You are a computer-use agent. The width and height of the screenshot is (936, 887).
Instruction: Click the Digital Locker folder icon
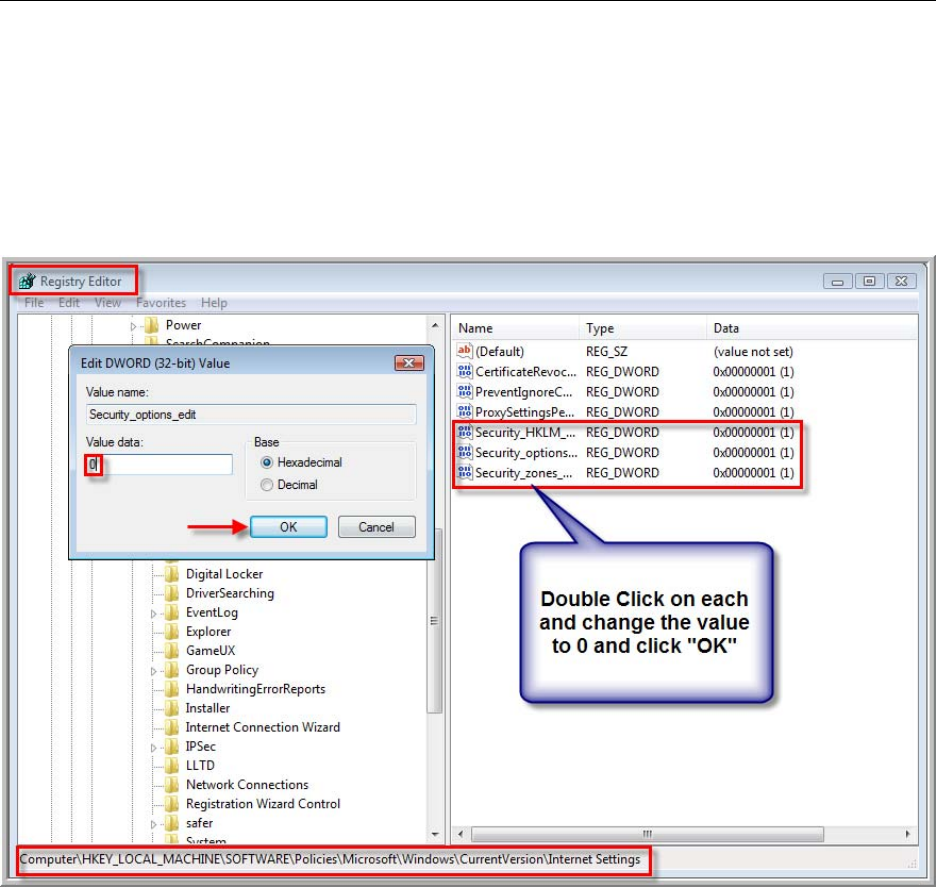pos(172,574)
